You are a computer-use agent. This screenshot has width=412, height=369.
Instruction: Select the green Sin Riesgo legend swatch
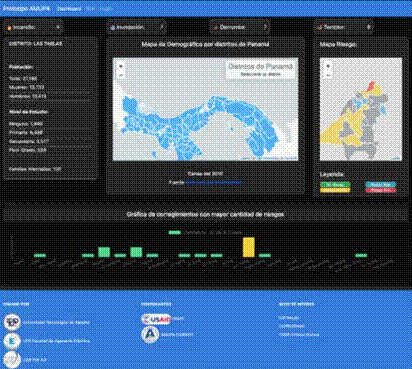click(335, 184)
